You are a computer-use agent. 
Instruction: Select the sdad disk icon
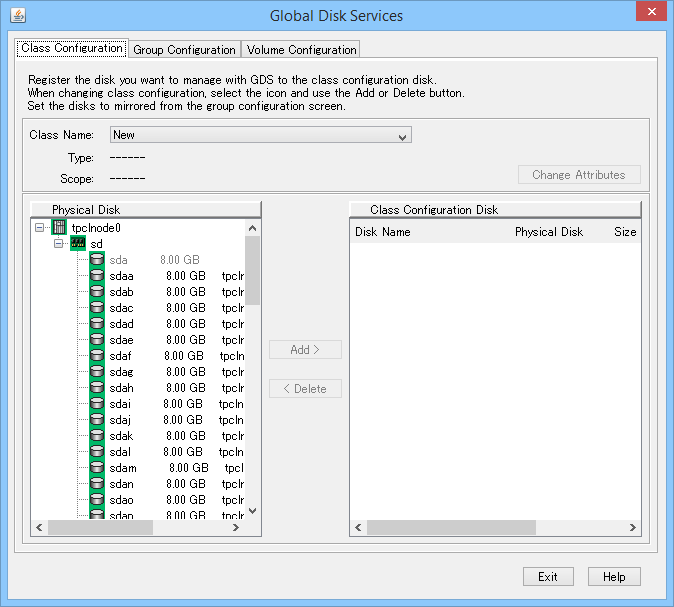[x=97, y=323]
